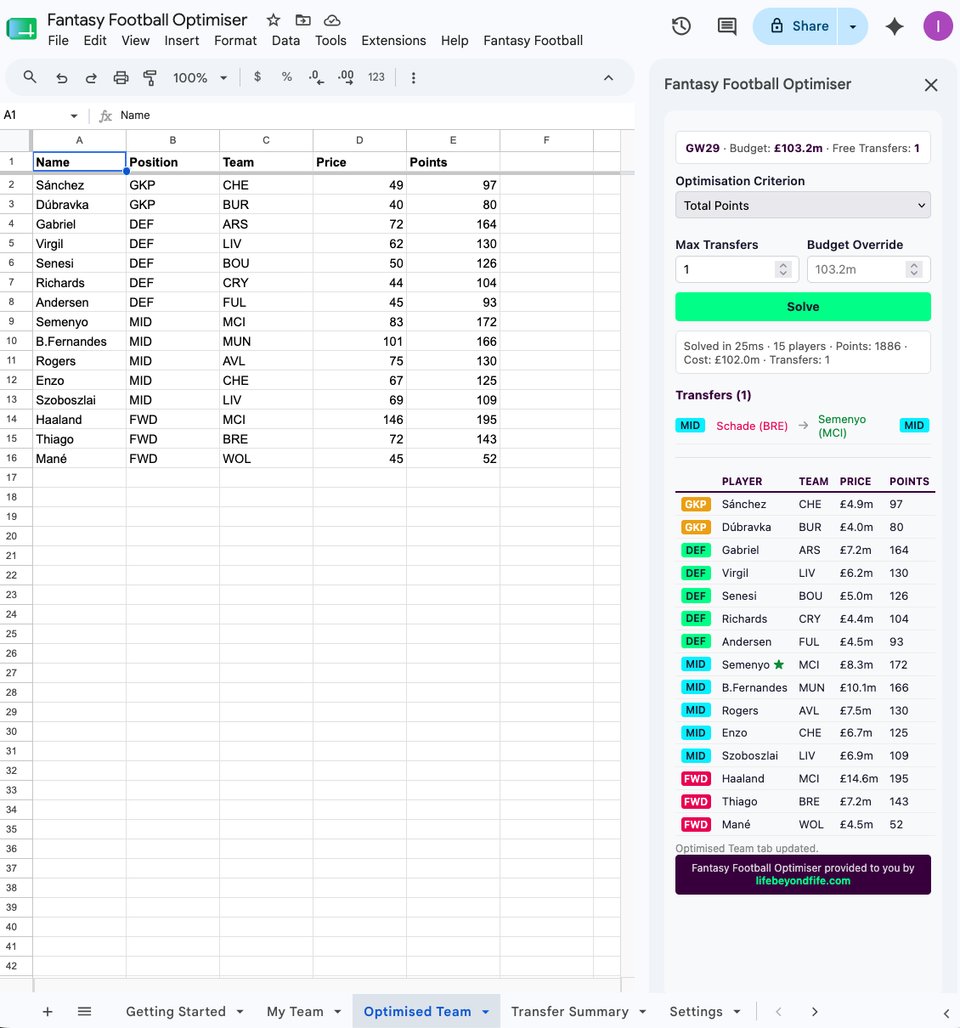
Task: Click the Schade (BRE) transfer-out name
Action: [x=751, y=426]
